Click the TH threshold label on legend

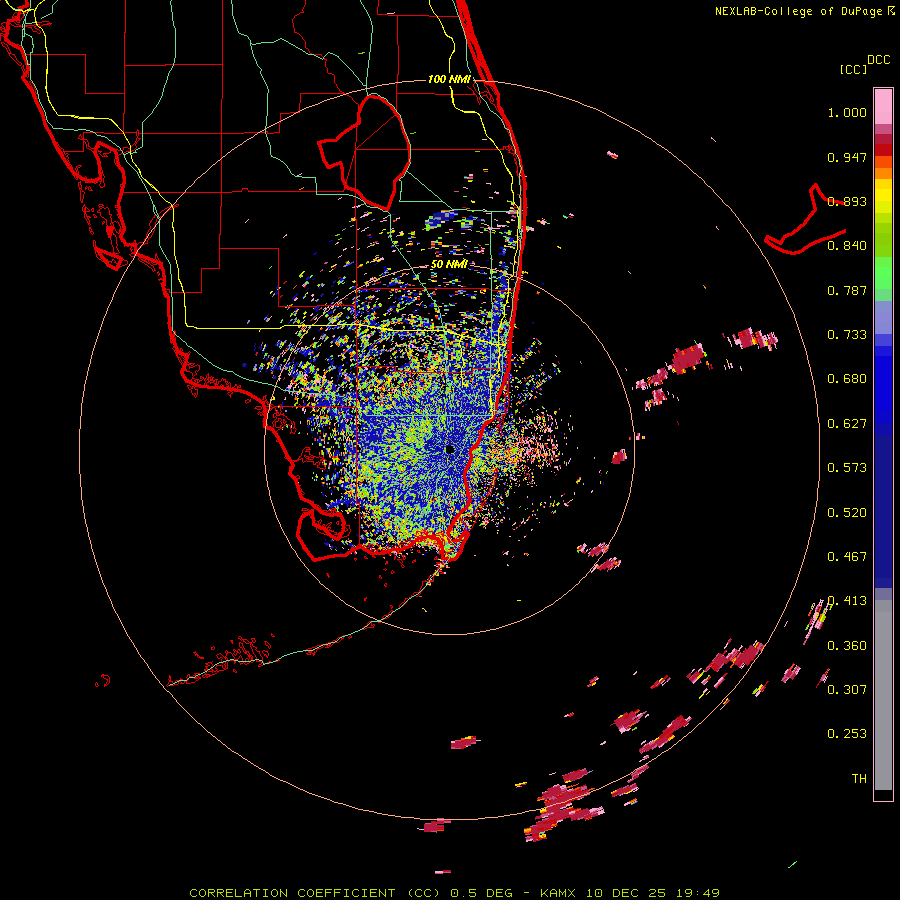pyautogui.click(x=859, y=779)
